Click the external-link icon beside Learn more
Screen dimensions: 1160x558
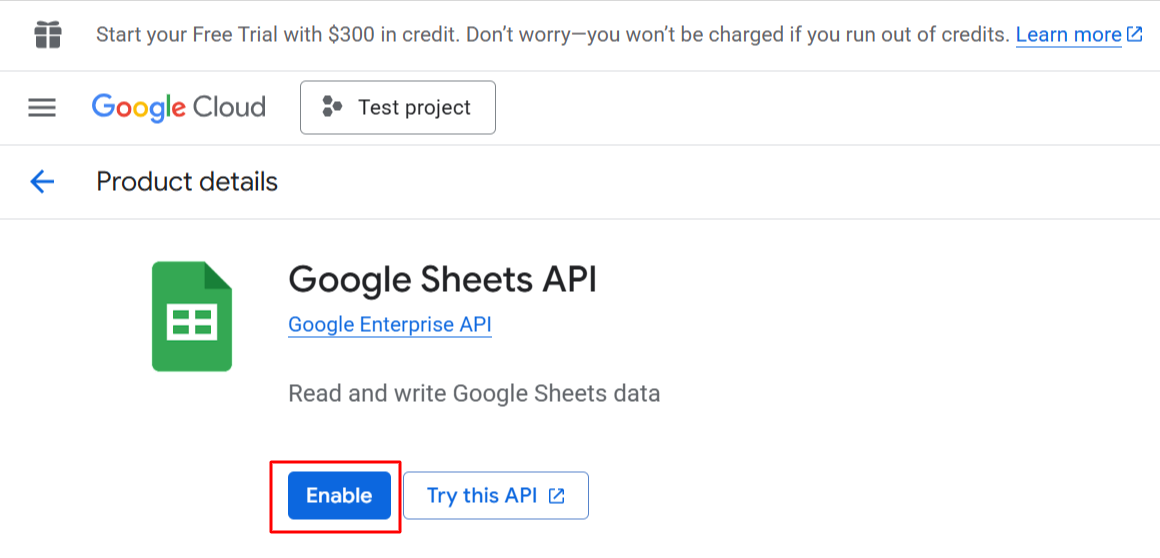1134,34
